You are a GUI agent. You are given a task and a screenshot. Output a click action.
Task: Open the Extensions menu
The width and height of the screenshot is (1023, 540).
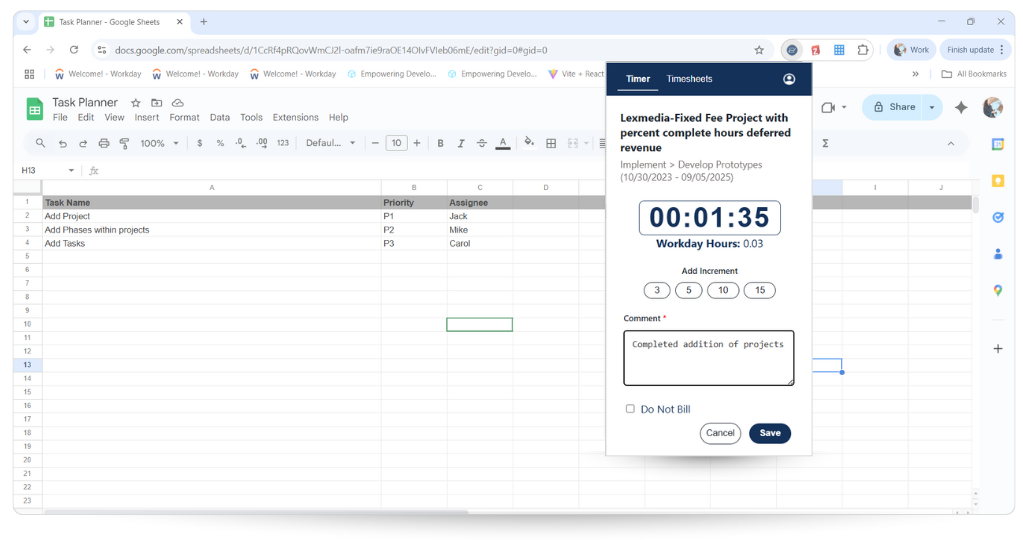tap(296, 117)
